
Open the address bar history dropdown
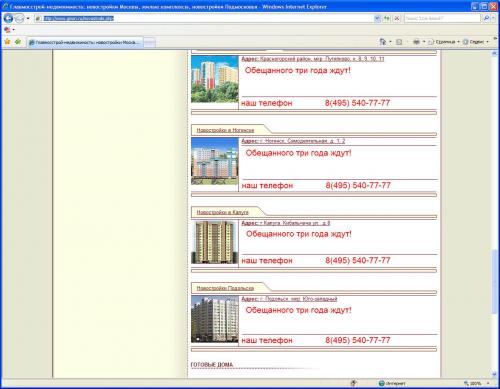click(x=377, y=18)
